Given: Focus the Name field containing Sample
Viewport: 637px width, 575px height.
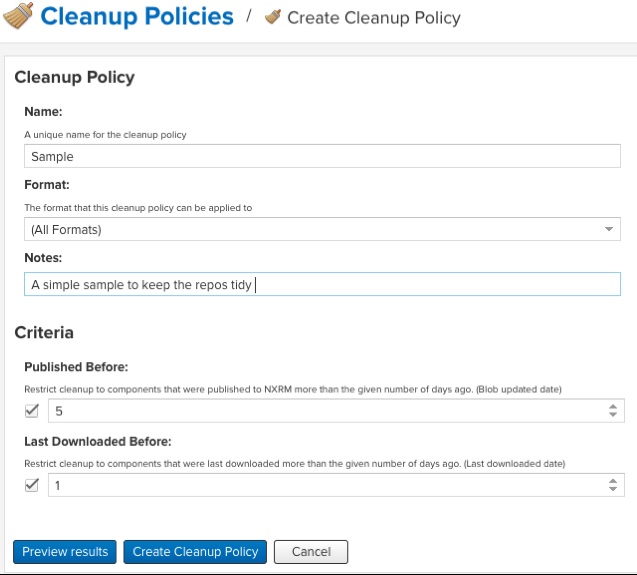Looking at the screenshot, I should click(x=322, y=156).
